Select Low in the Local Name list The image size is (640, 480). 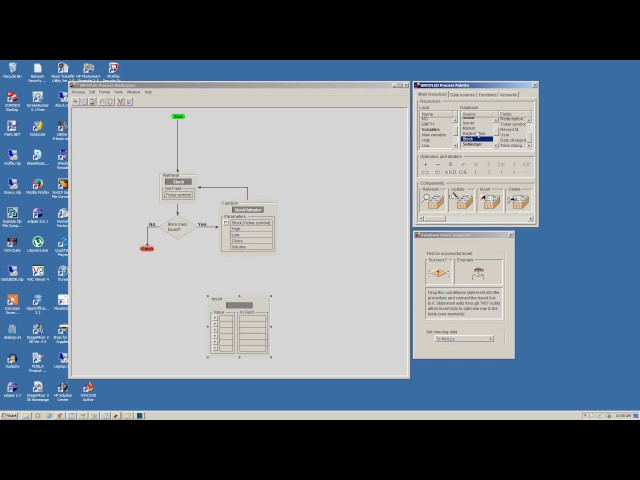coord(425,145)
